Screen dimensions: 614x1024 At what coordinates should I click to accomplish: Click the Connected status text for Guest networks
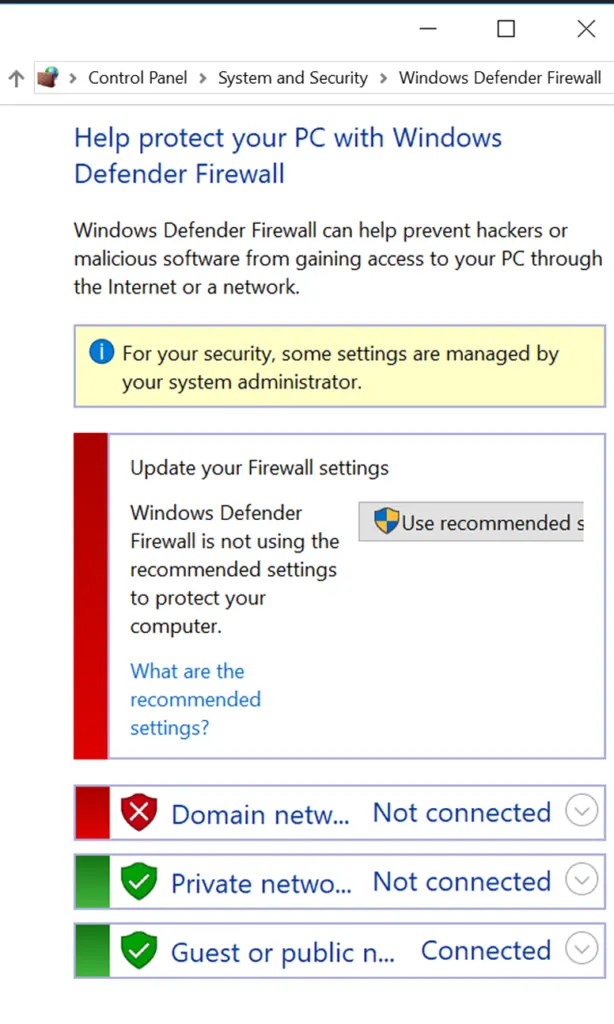[485, 950]
